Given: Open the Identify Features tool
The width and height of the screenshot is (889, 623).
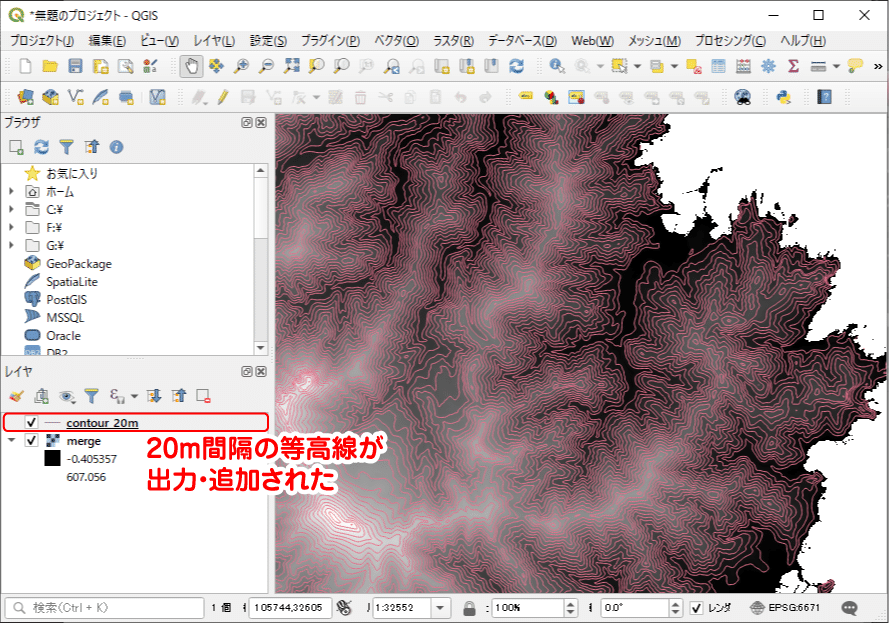Looking at the screenshot, I should point(555,67).
